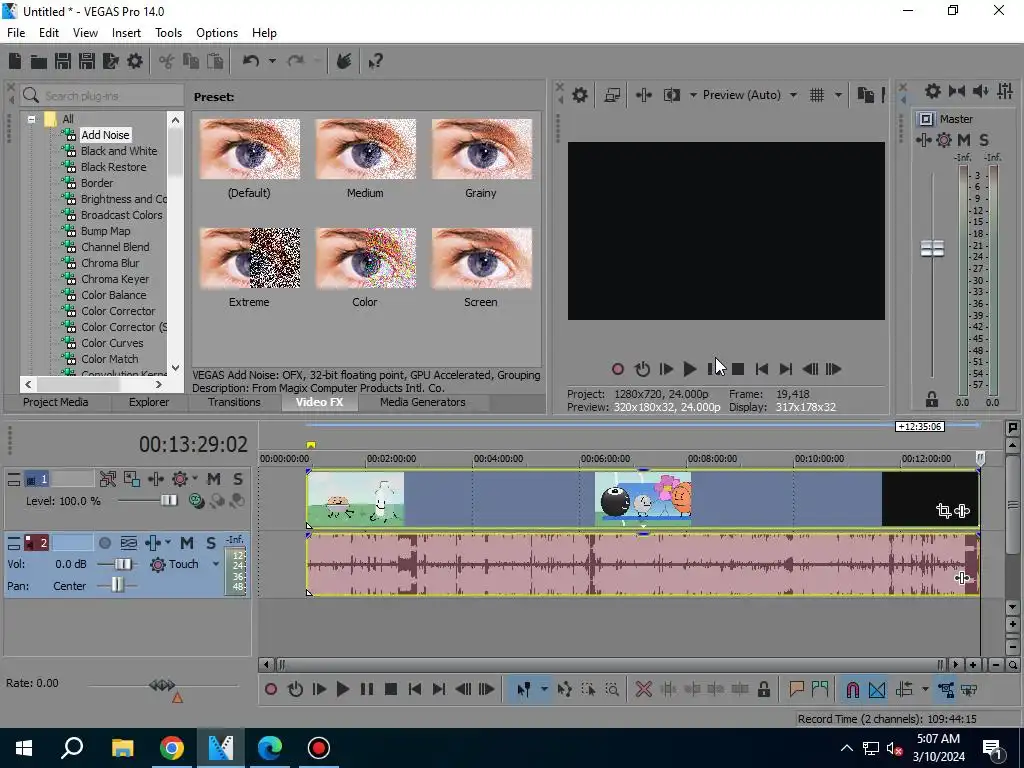Select the Chroma Keyer plug-in
The width and height of the screenshot is (1024, 768).
(115, 279)
